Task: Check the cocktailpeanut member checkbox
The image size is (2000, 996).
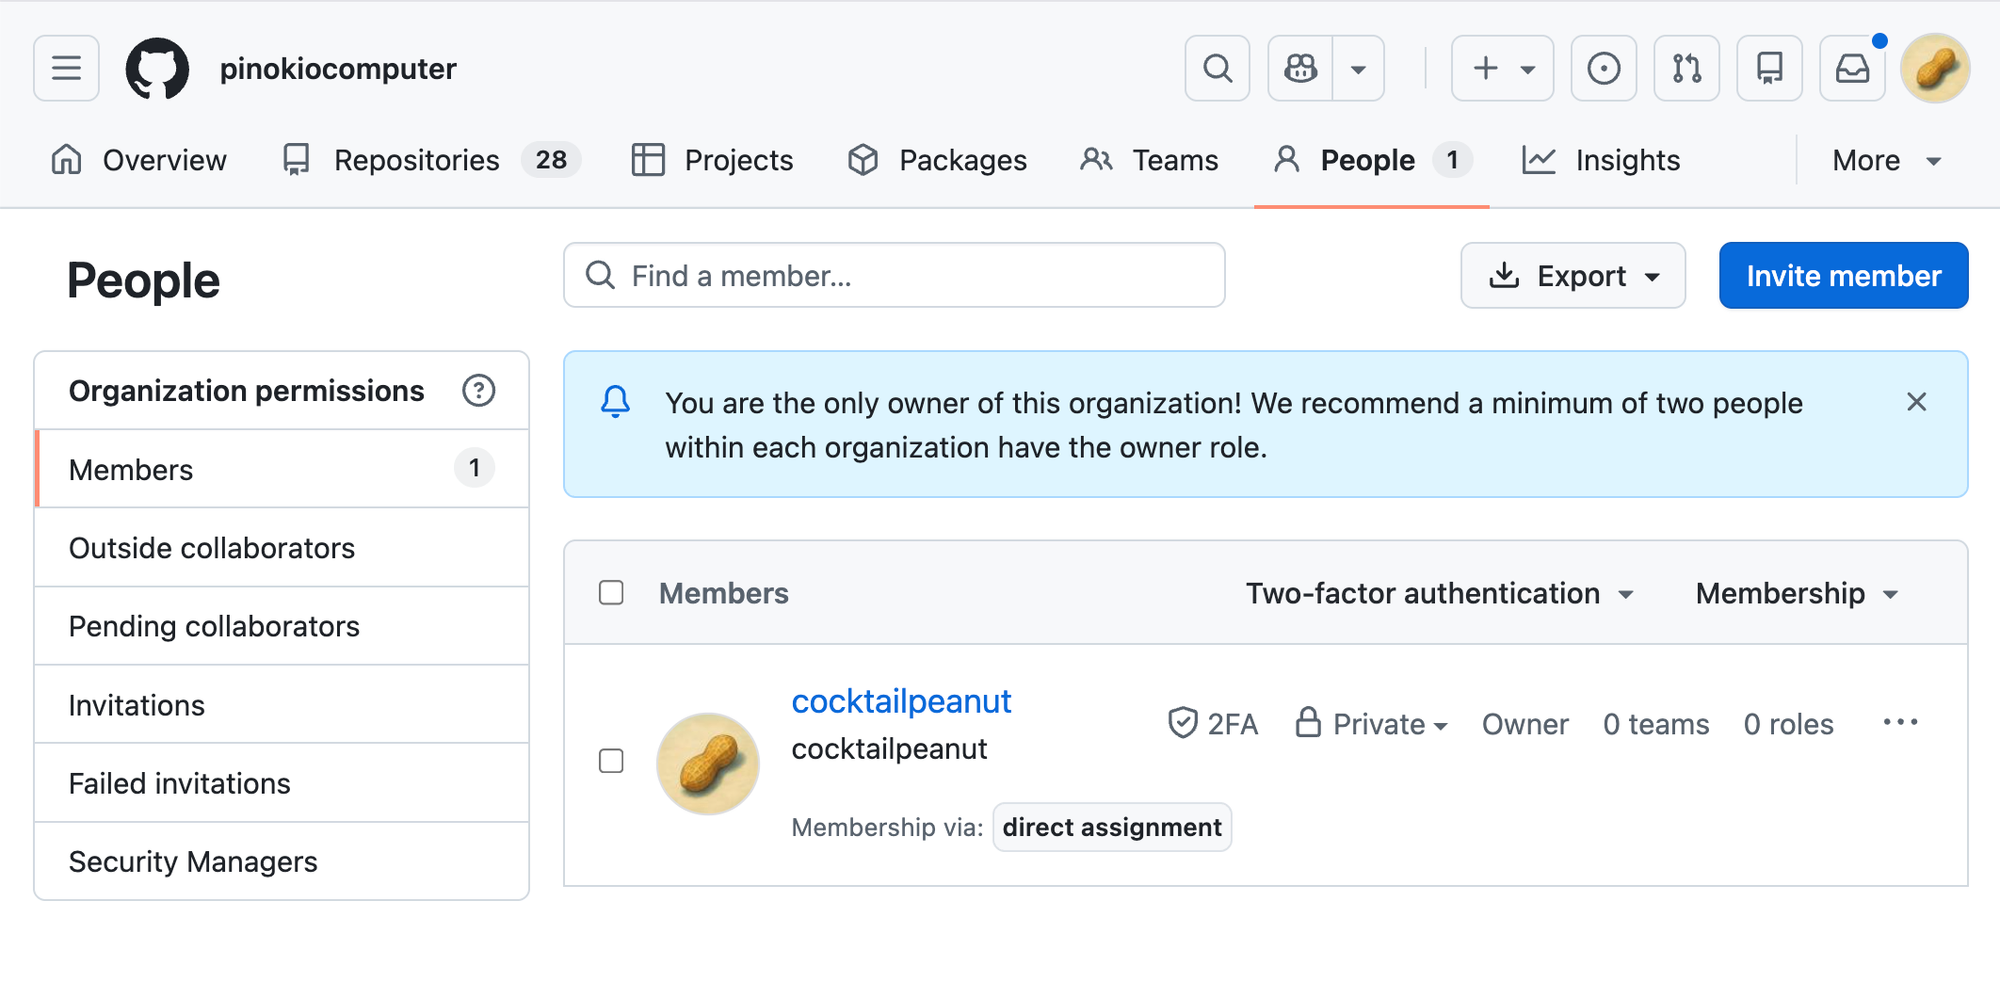Action: (611, 761)
